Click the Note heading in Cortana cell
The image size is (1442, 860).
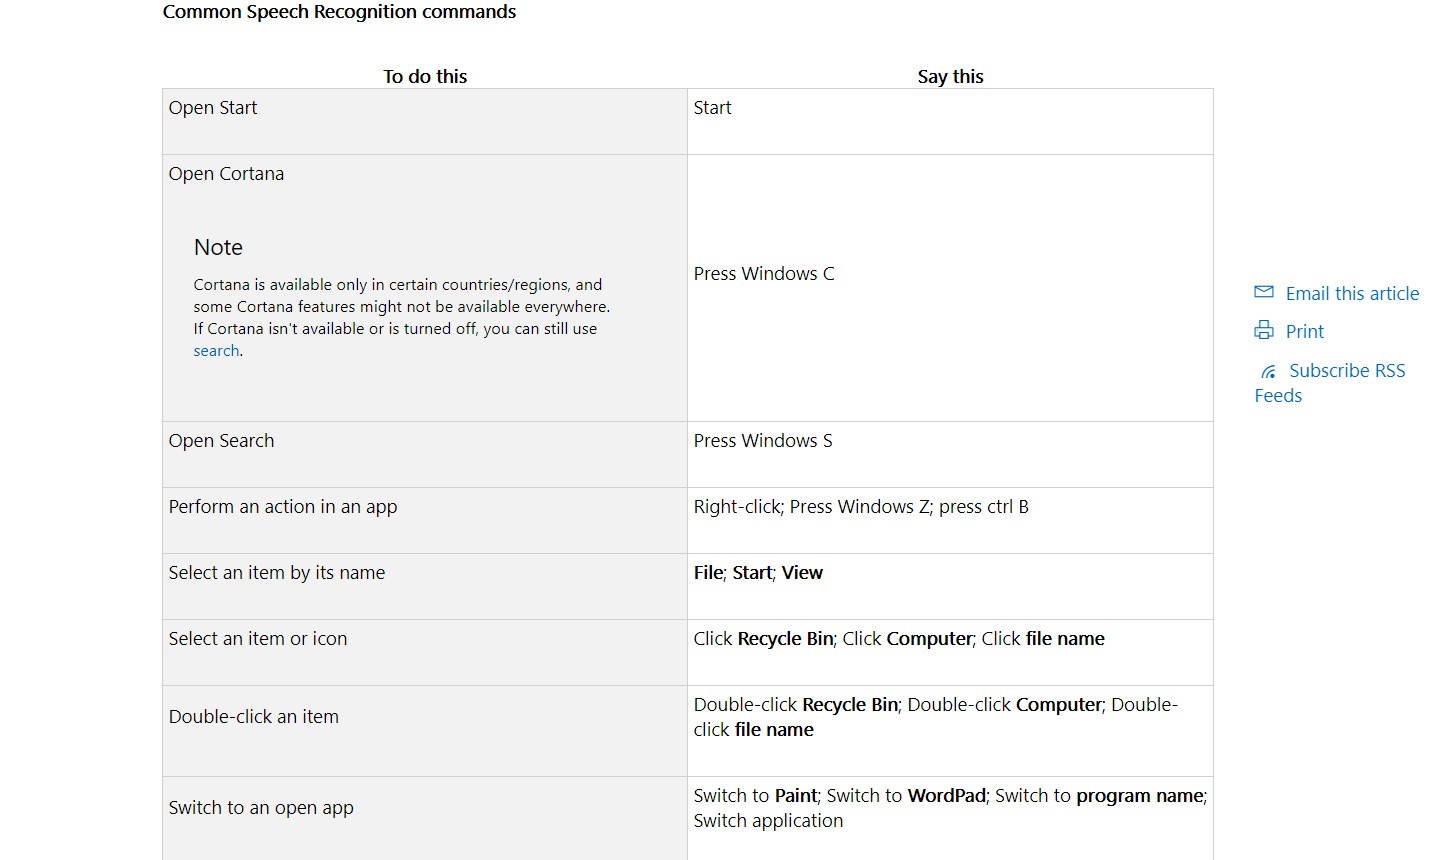click(x=218, y=247)
